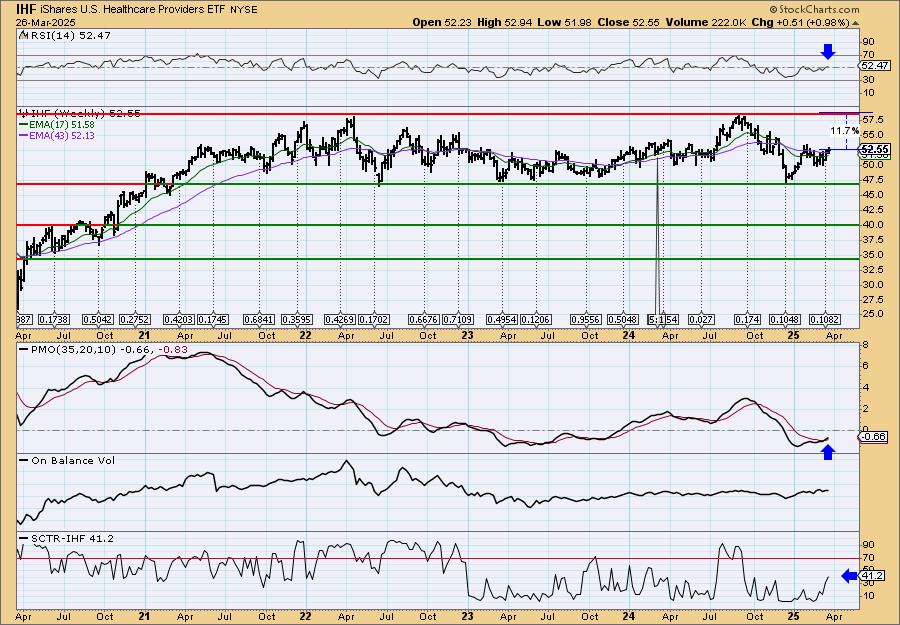Click the Chg +0.51 (+0.98%) value
This screenshot has width=900, height=625.
[x=801, y=22]
